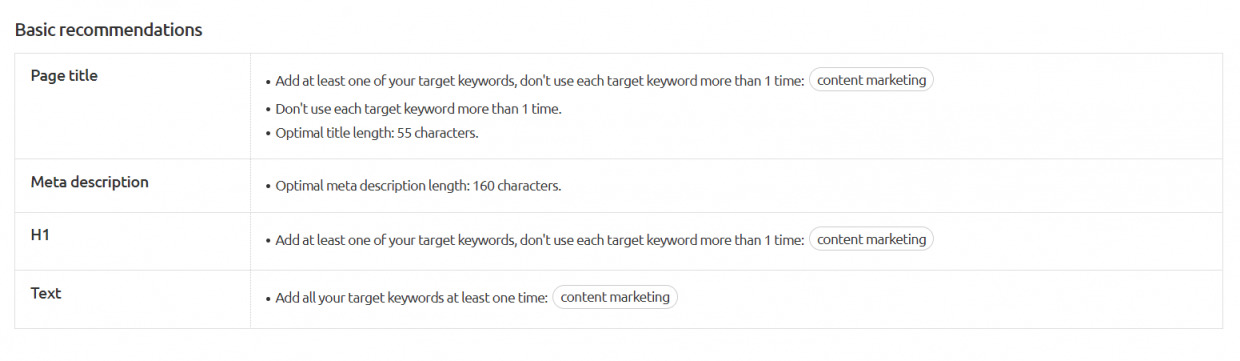The width and height of the screenshot is (1240, 361).
Task: Click the Basic recommendations heading
Action: pyautogui.click(x=109, y=30)
